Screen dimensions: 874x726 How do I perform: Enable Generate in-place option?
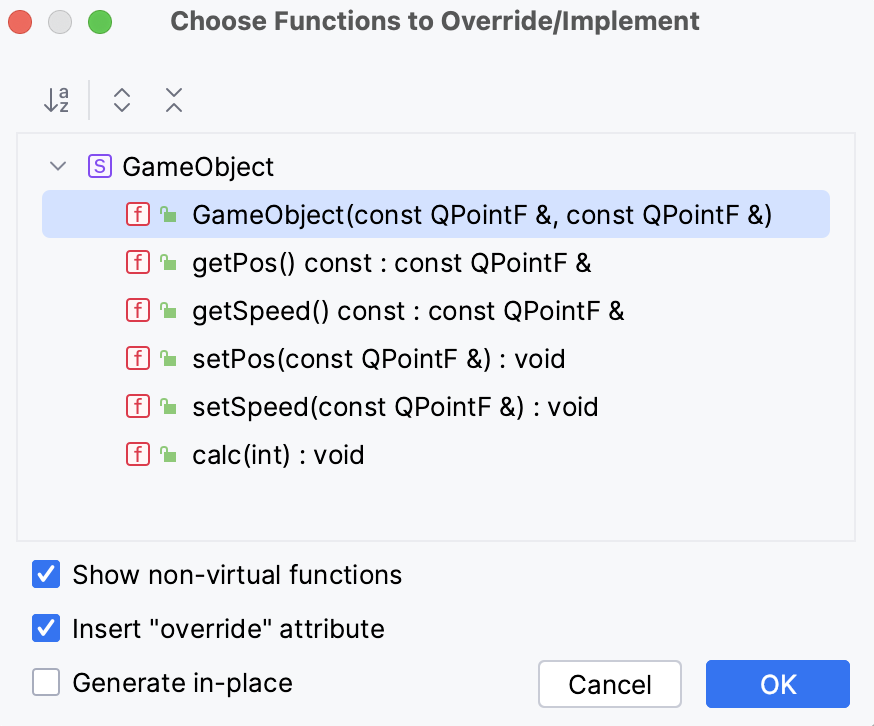pyautogui.click(x=44, y=682)
